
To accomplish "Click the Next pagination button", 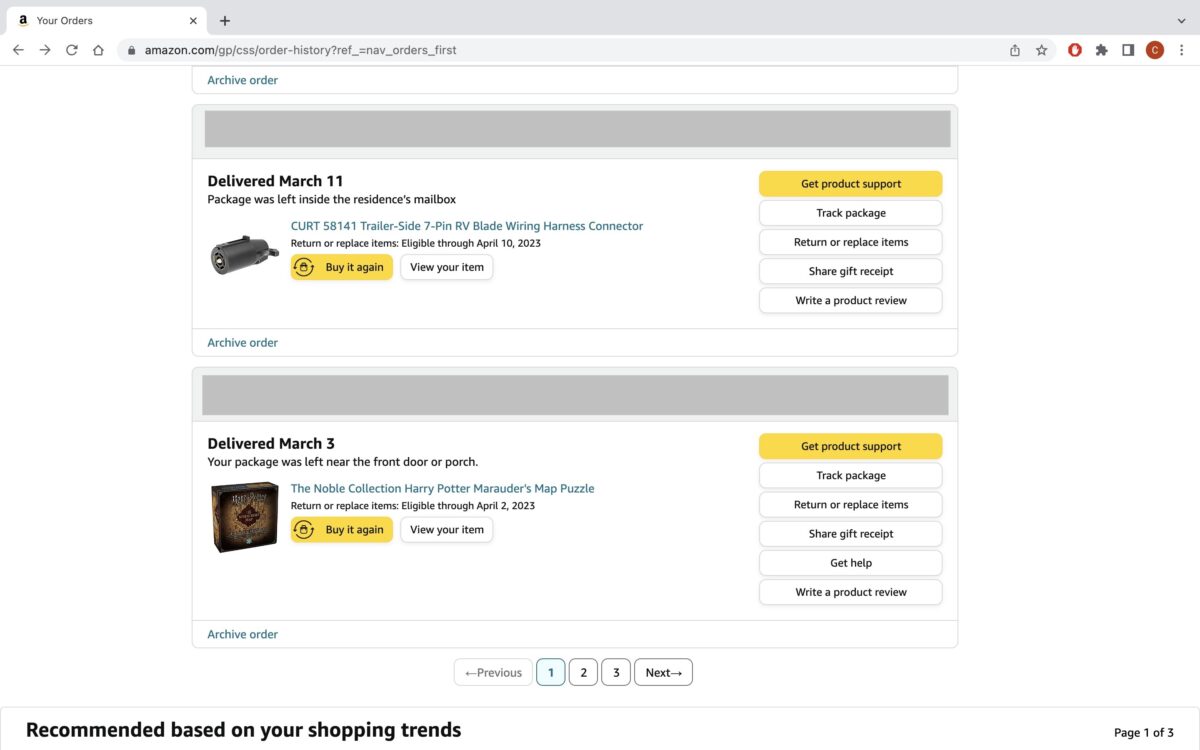I will [x=663, y=672].
